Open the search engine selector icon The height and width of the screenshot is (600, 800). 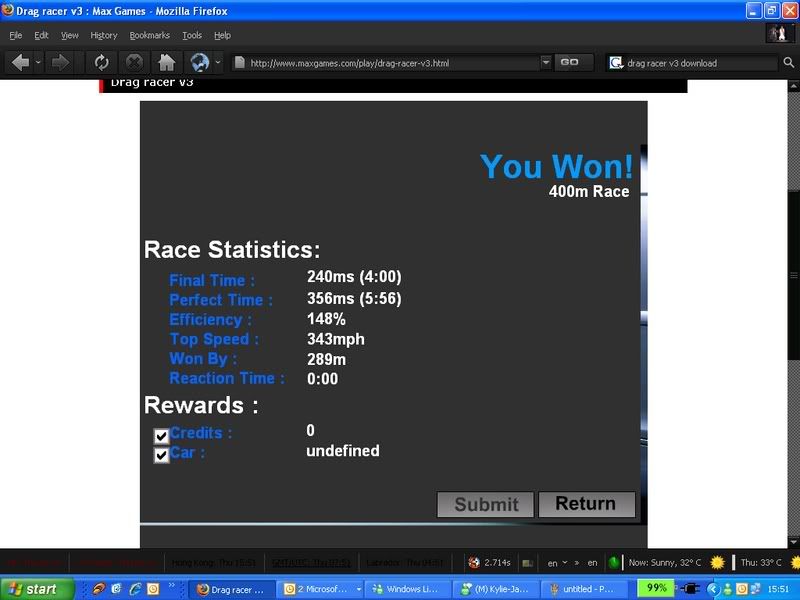(x=616, y=63)
